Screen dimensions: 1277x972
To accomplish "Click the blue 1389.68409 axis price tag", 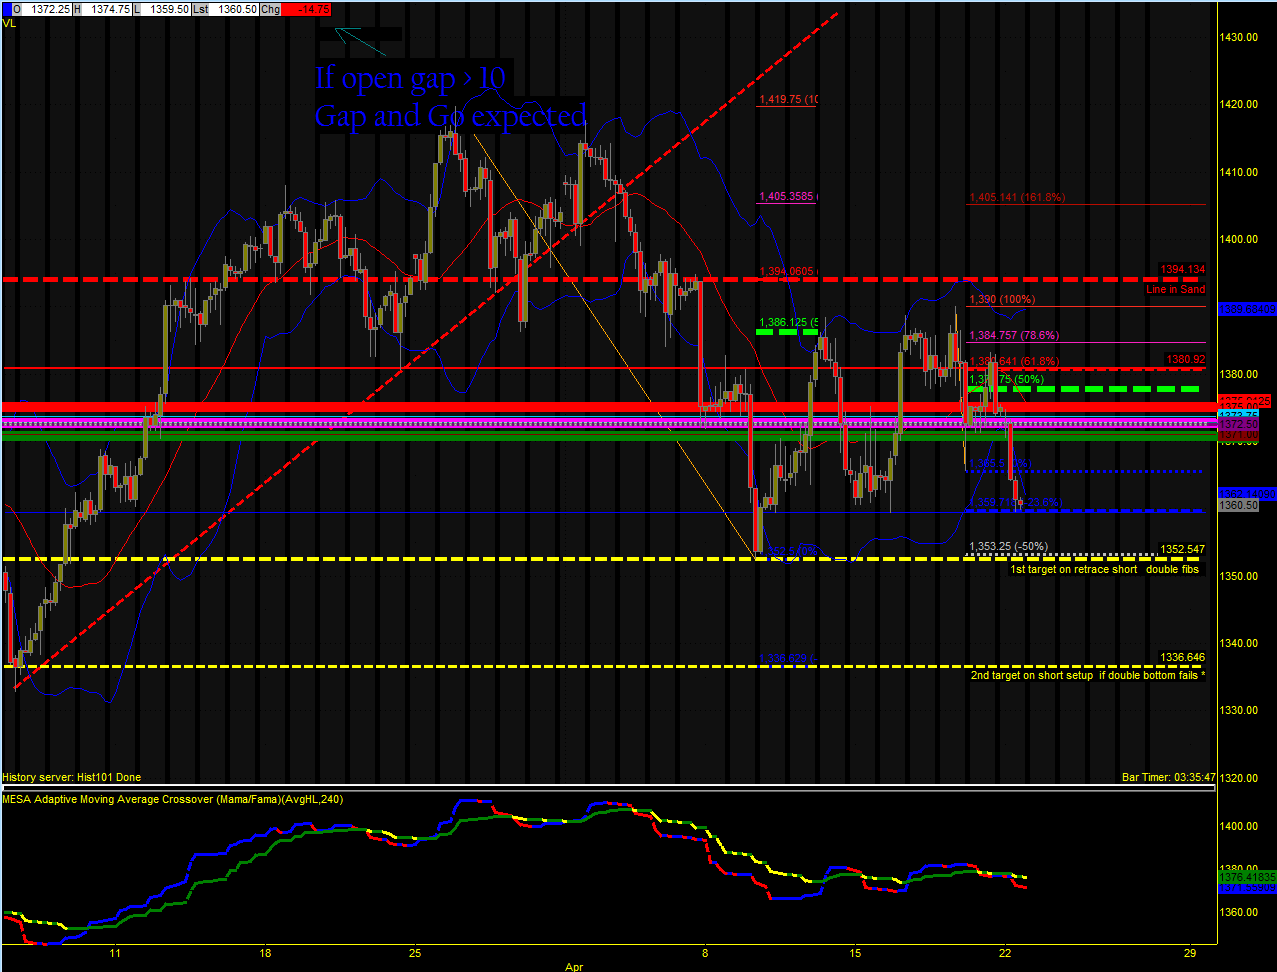I will [1247, 310].
